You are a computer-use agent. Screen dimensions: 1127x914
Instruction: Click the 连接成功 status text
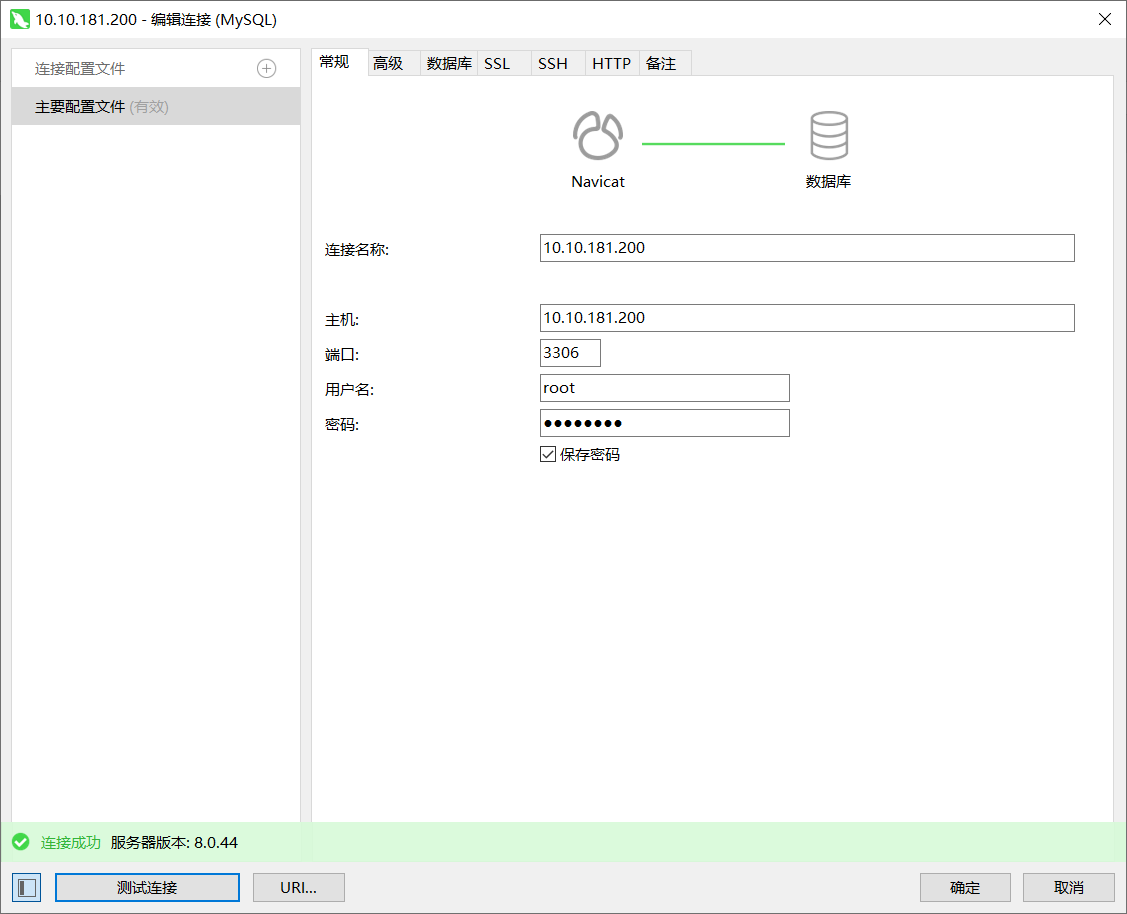tap(70, 842)
